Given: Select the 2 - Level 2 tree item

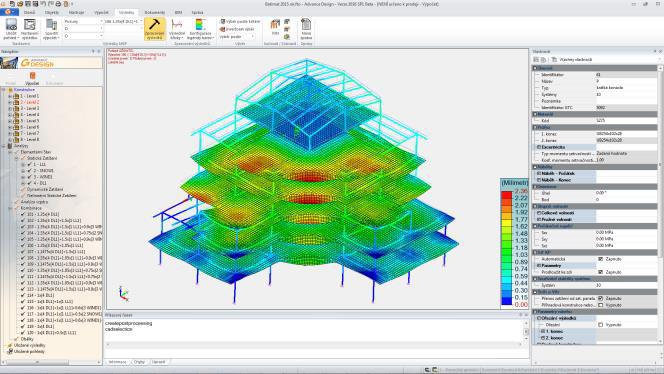Looking at the screenshot, I should click(x=30, y=102).
